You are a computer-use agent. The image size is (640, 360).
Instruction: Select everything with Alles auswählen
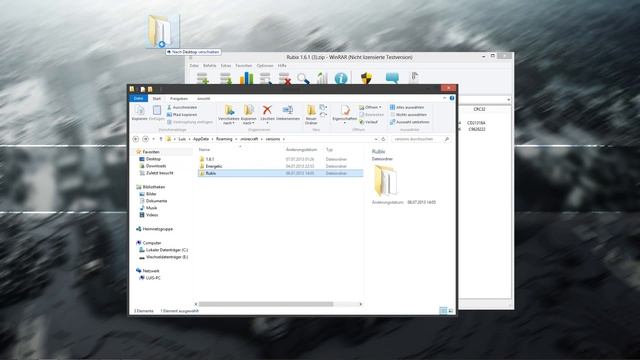pyautogui.click(x=407, y=107)
